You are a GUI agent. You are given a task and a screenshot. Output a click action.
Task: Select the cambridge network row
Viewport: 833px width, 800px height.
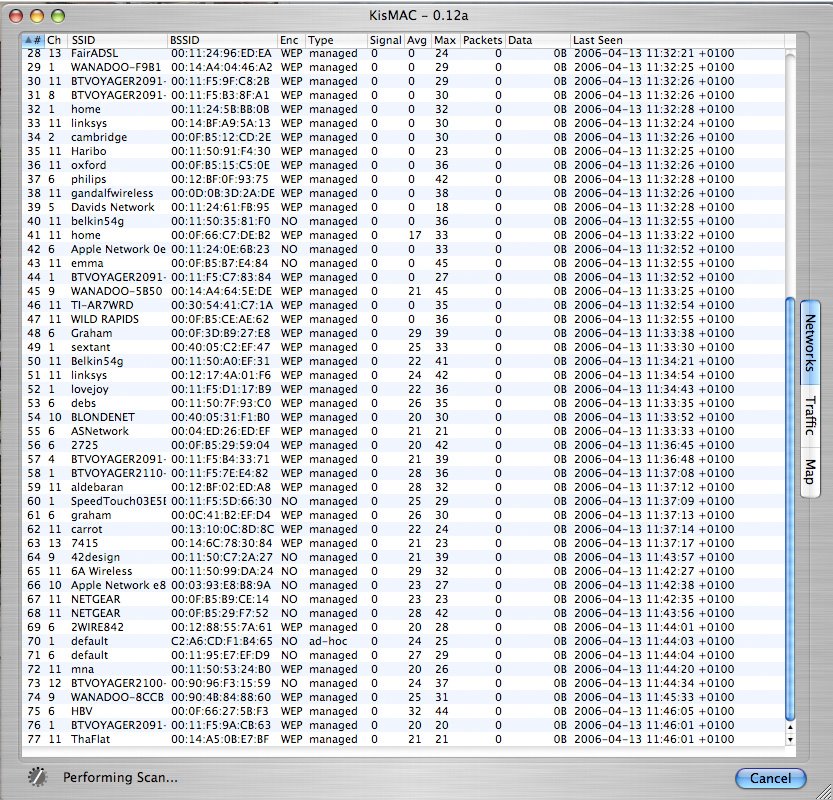coord(403,137)
